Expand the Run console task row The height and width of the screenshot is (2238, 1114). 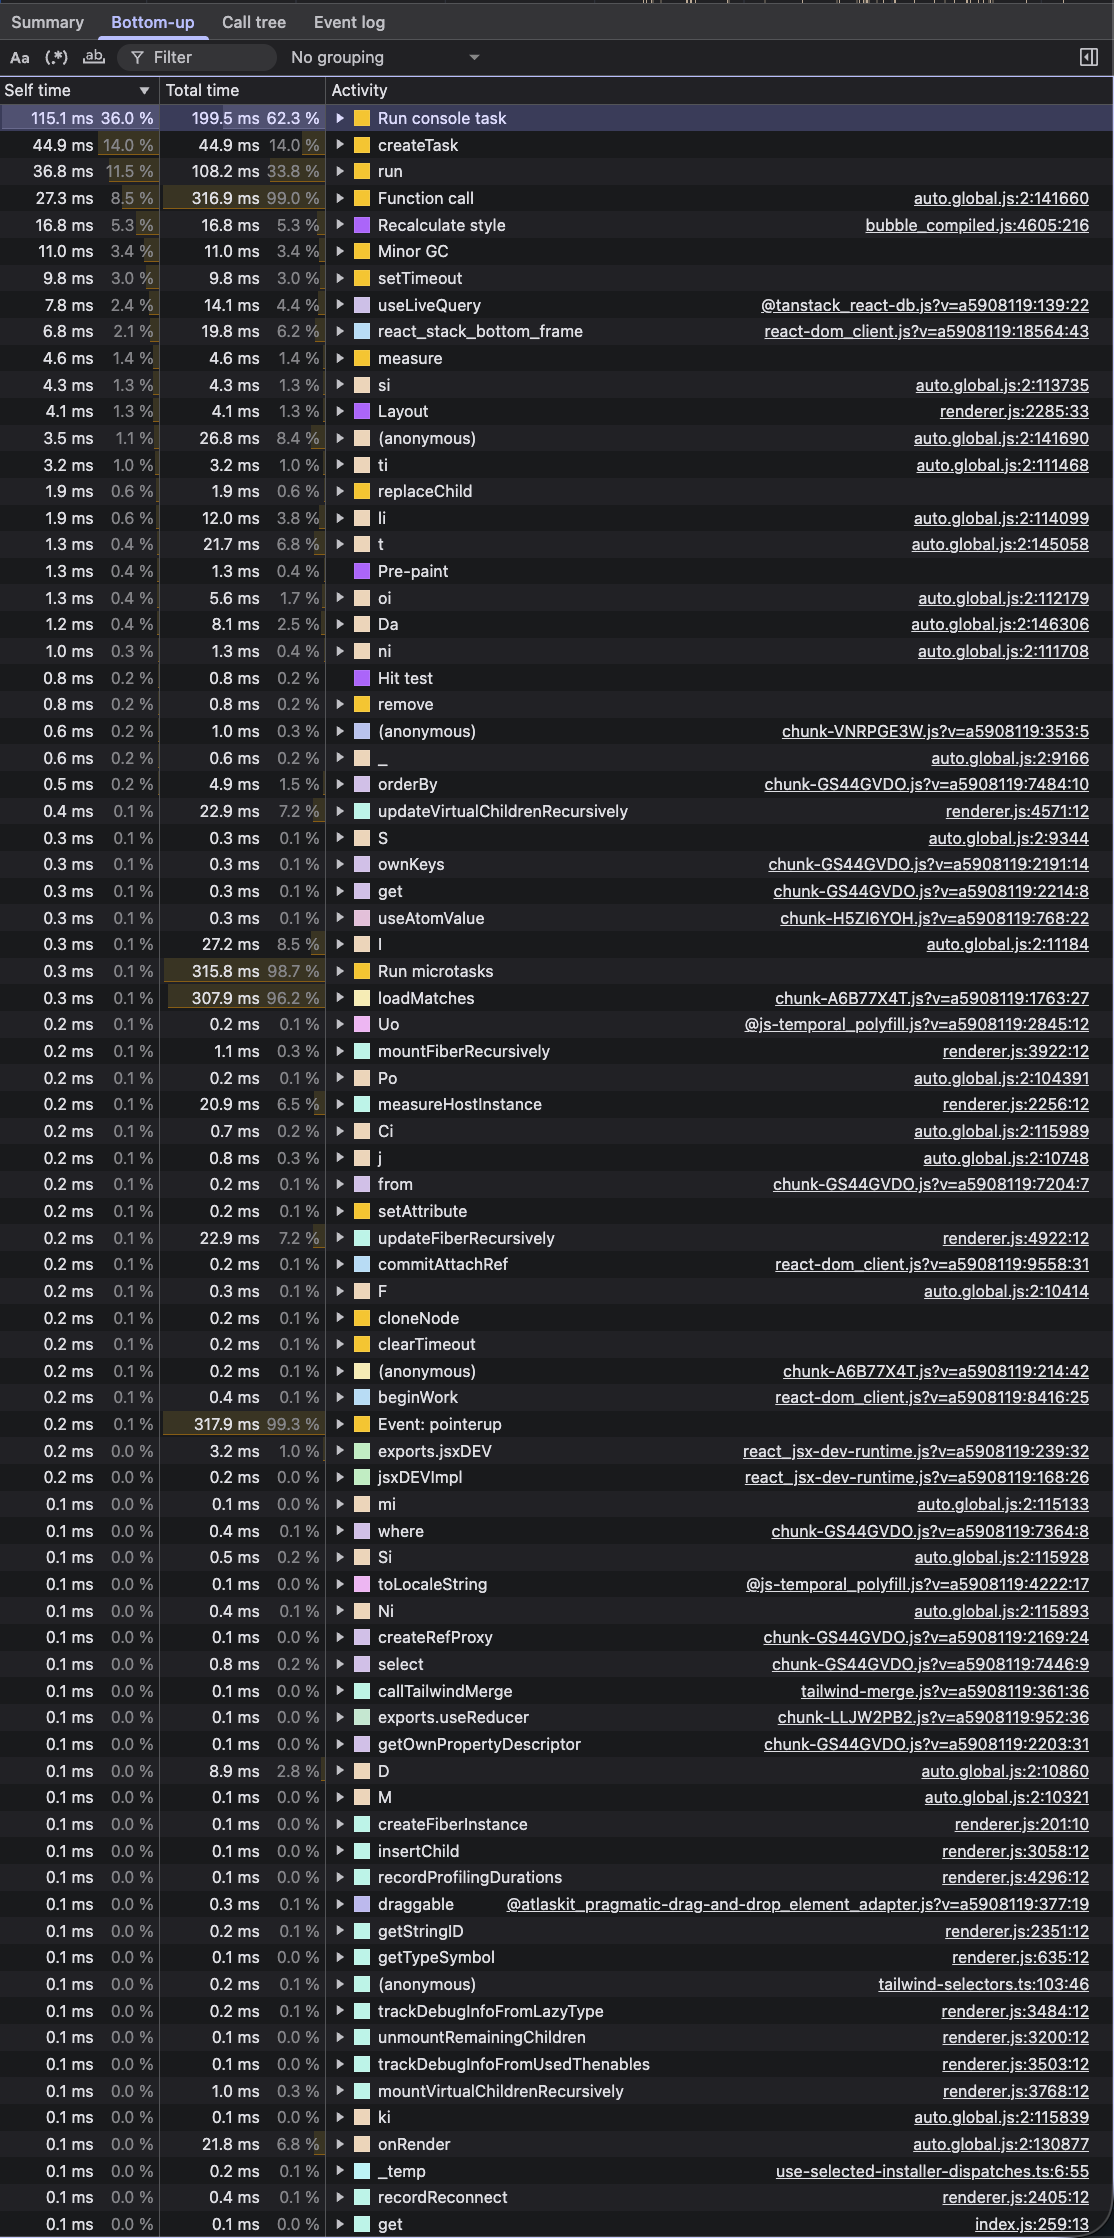[340, 118]
